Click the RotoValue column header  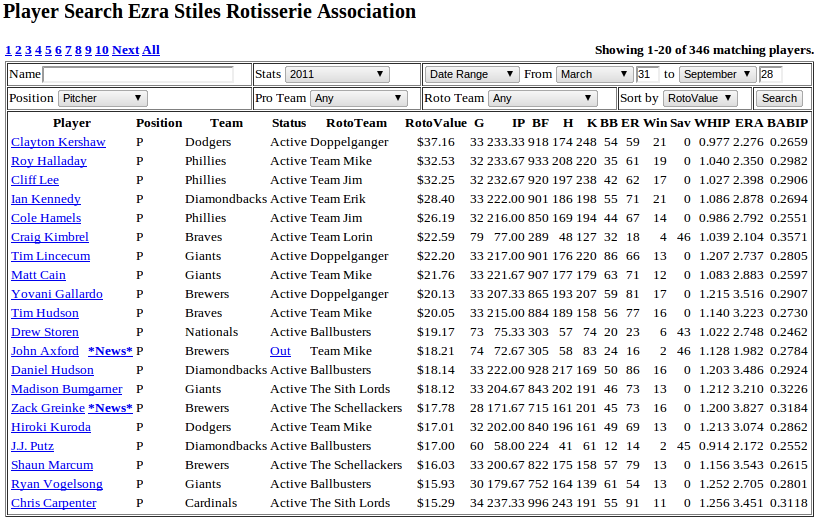click(x=436, y=123)
